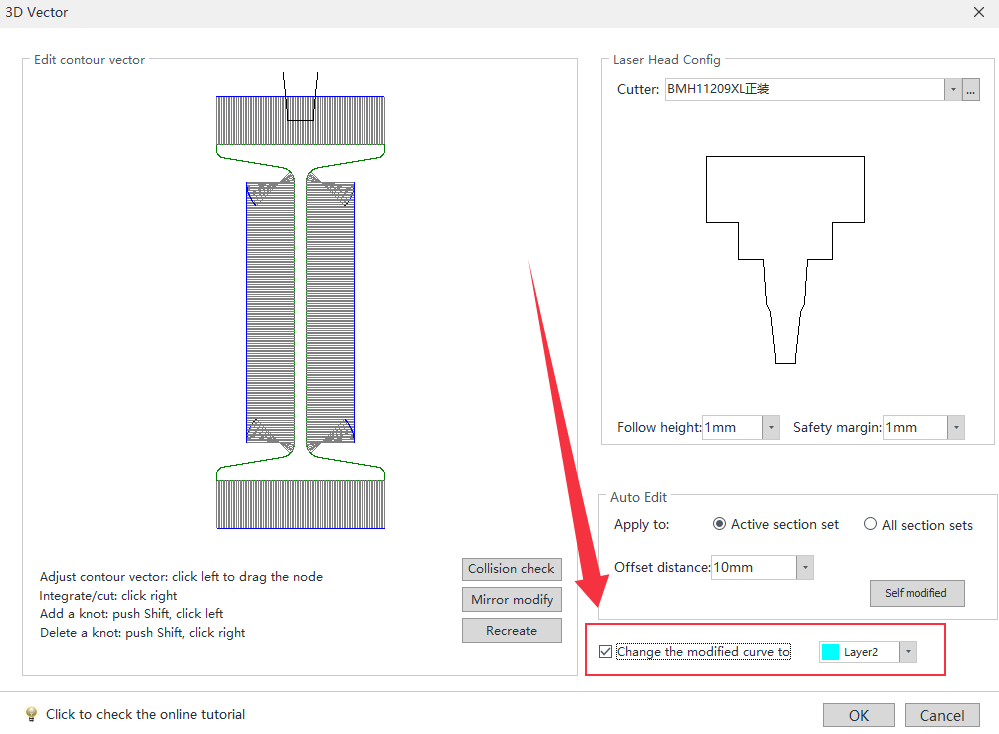Viewport: 999px width, 734px height.
Task: Click the bottom hatched flange in contour editor
Action: (x=300, y=504)
